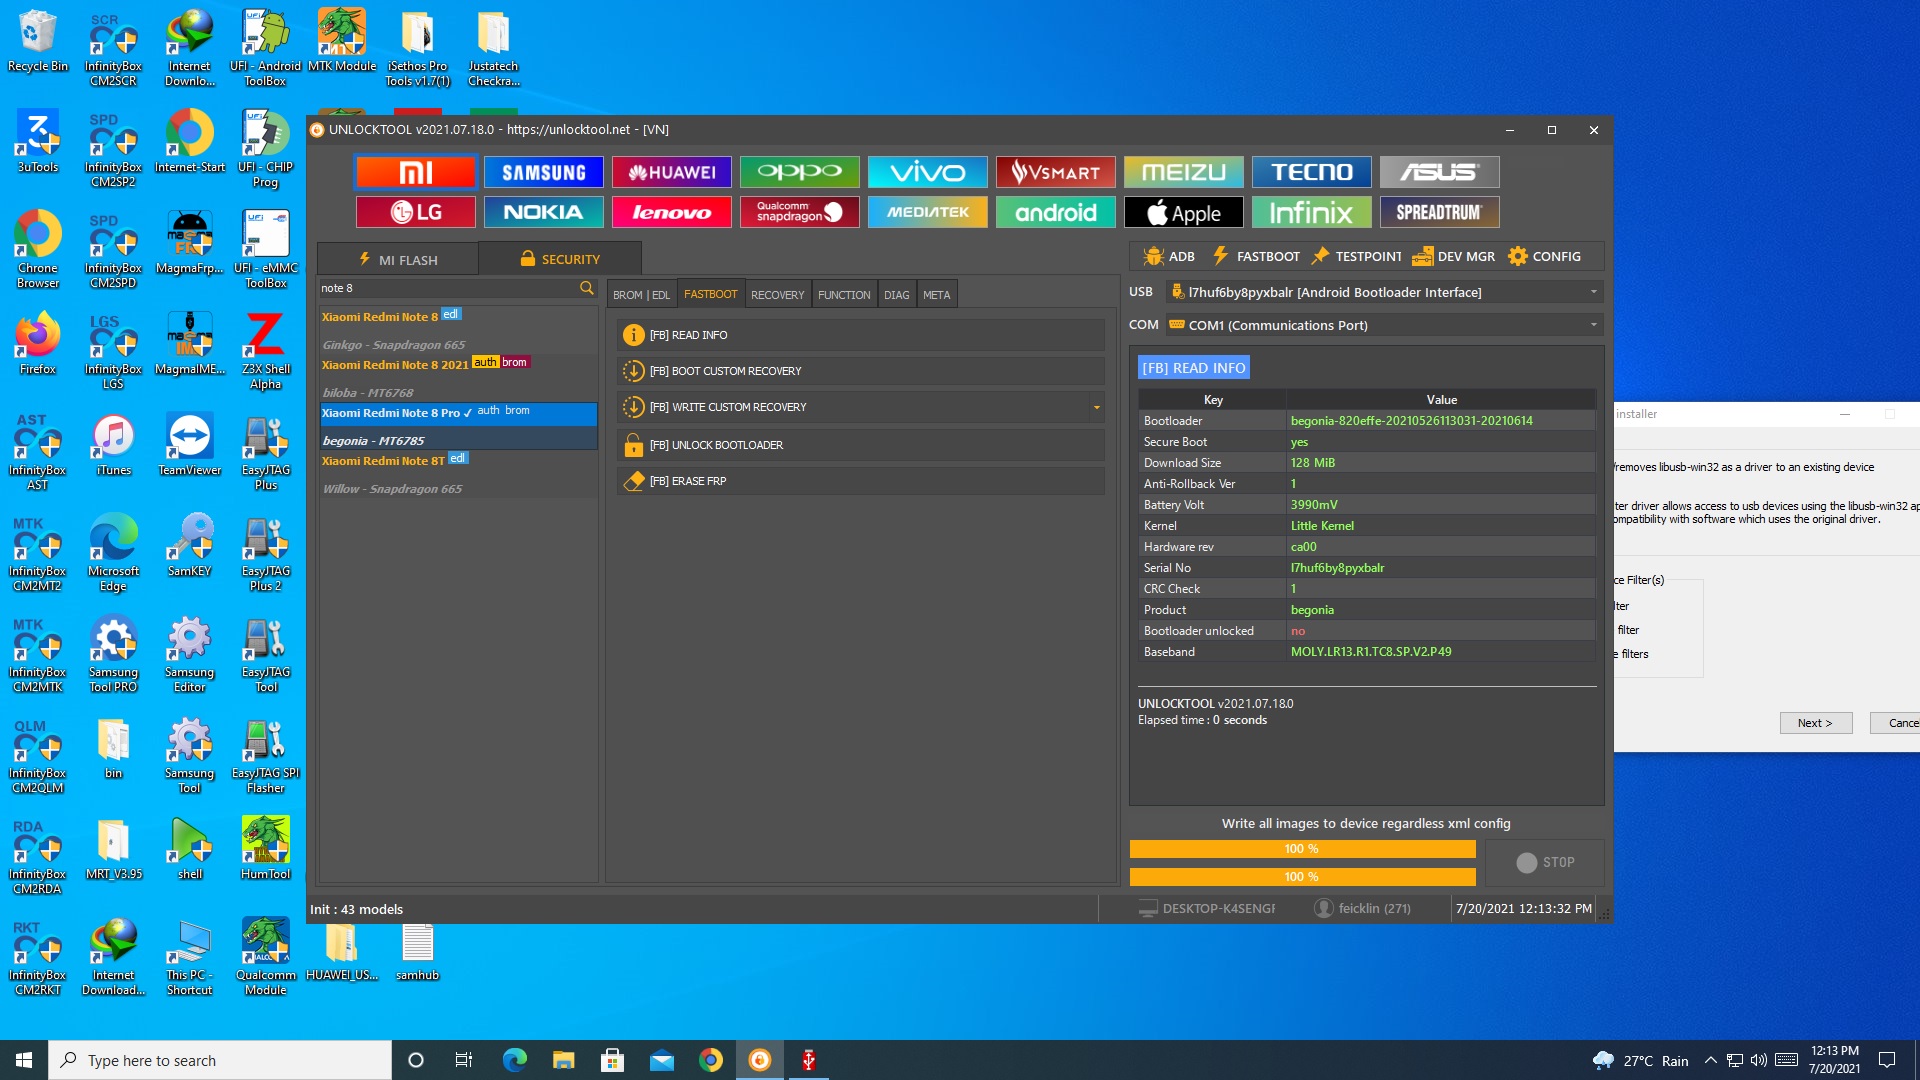The image size is (1920, 1080).
Task: Click the STOP button
Action: (1545, 862)
